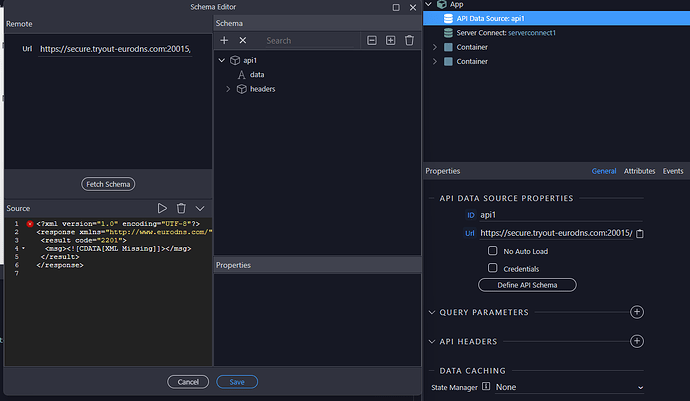The image size is (690, 401).
Task: Delete schema using trash icon in Schema toolbar
Action: coord(409,40)
